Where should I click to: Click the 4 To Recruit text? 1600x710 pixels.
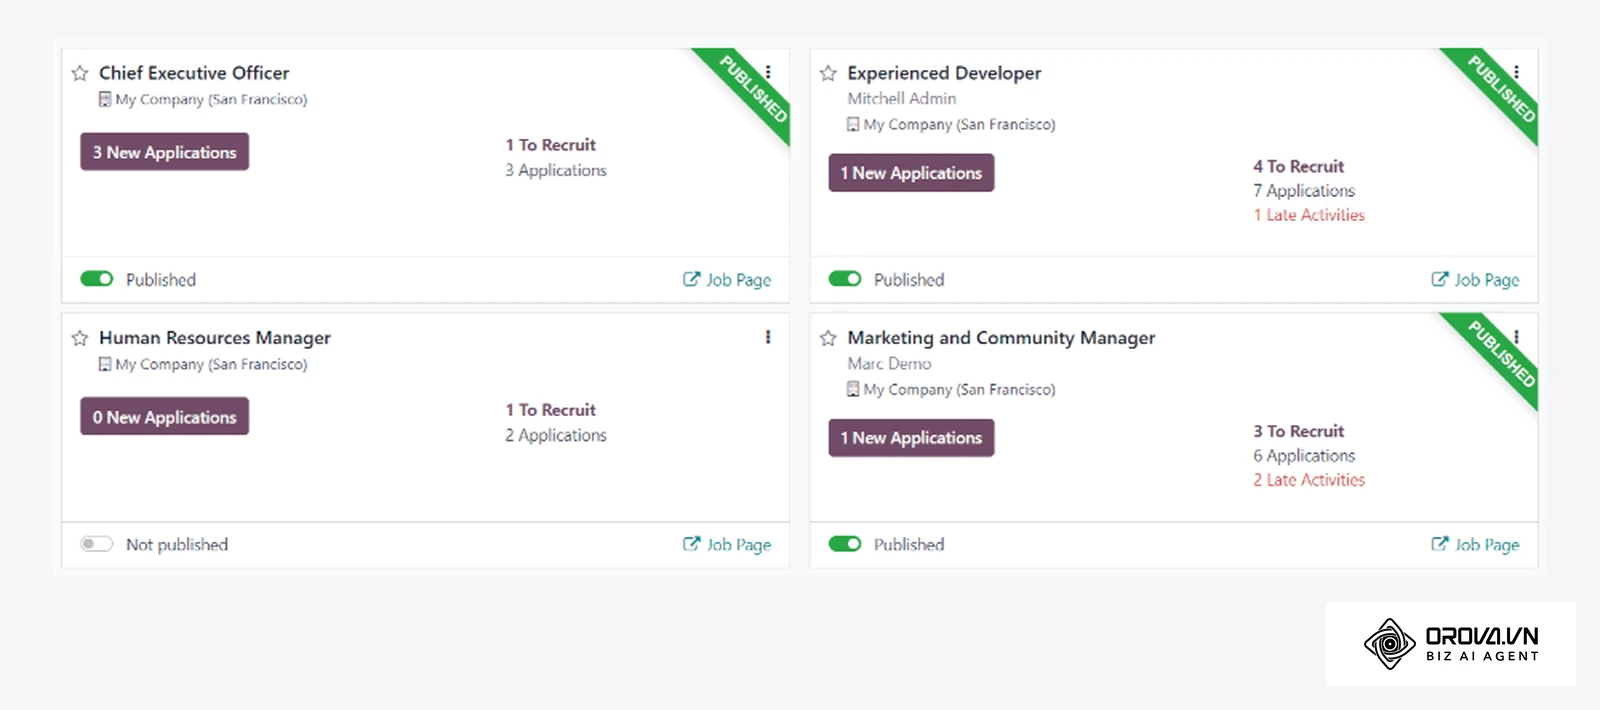1298,166
